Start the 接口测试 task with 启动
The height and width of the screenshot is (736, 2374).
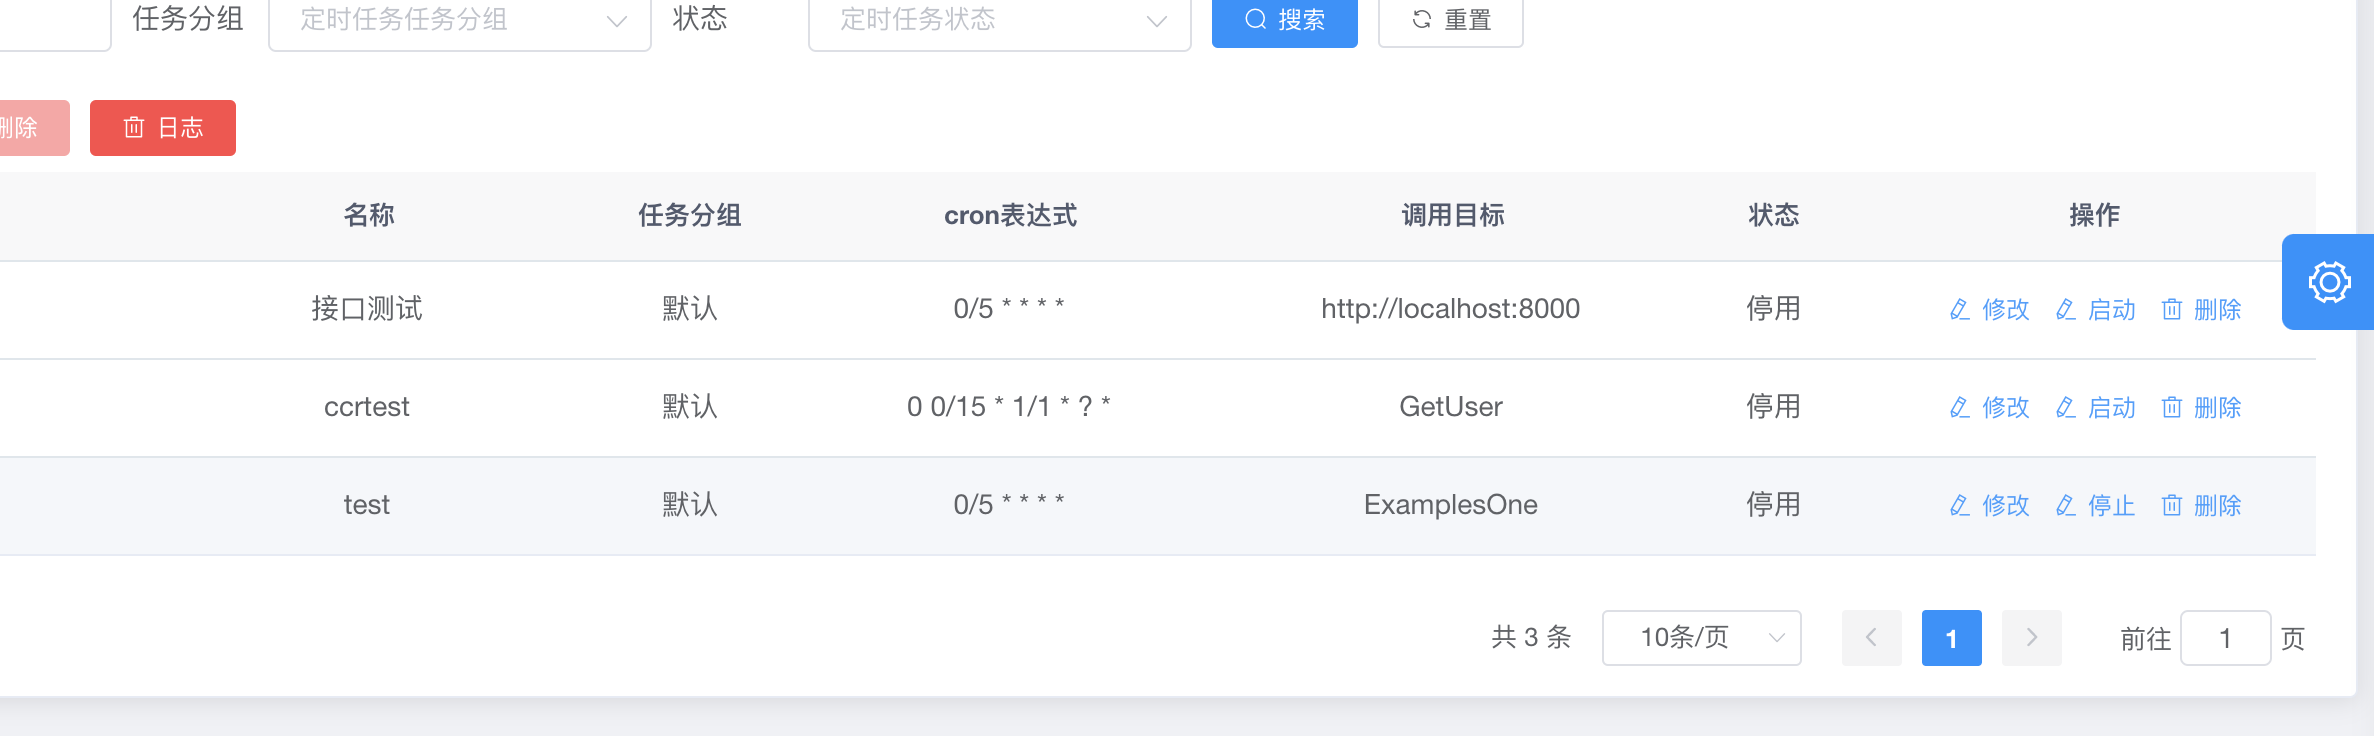(2096, 310)
